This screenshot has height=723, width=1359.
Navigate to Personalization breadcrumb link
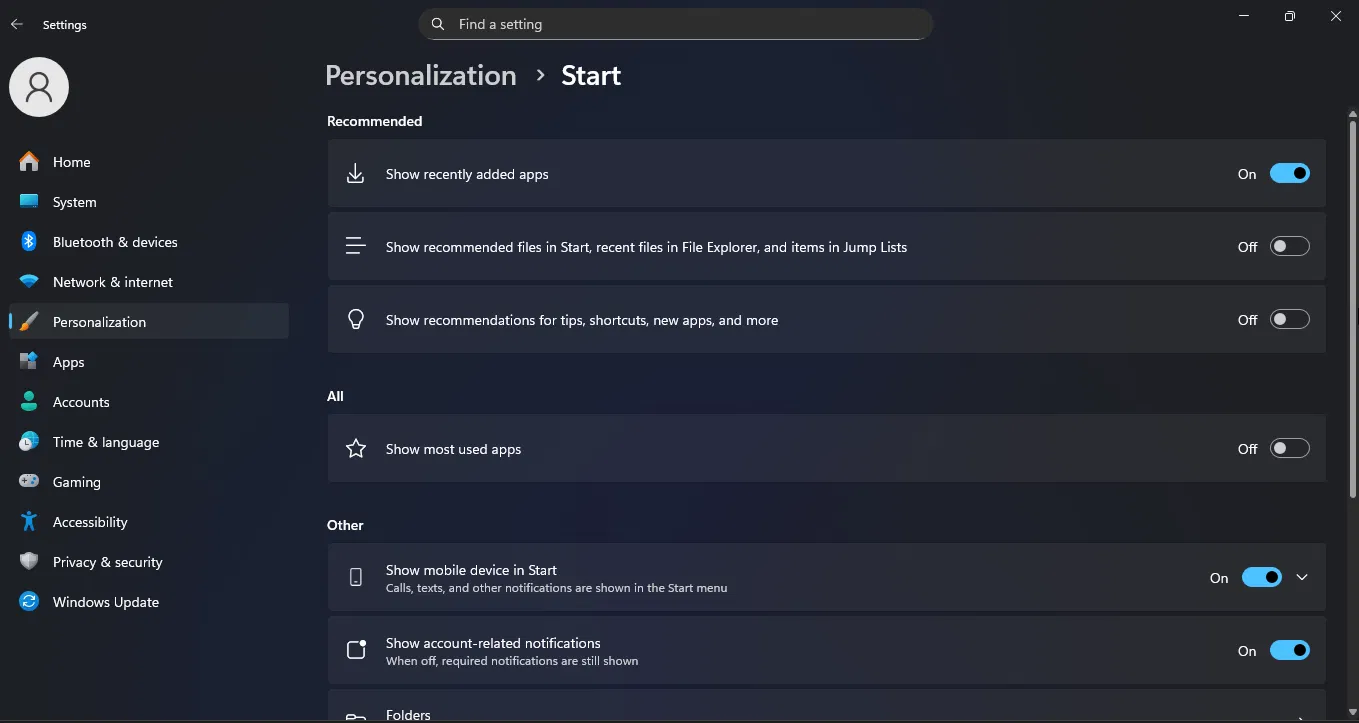point(420,75)
